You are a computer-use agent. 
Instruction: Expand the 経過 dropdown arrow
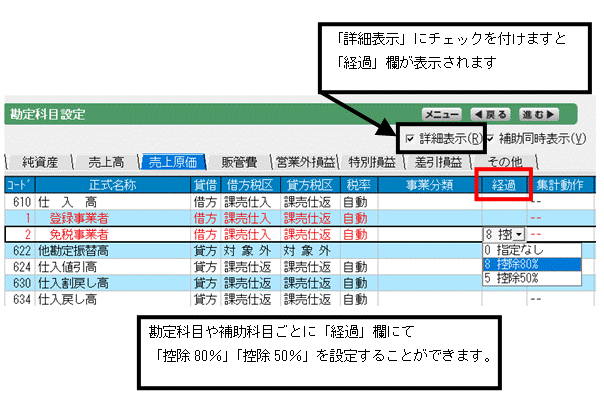pyautogui.click(x=519, y=234)
